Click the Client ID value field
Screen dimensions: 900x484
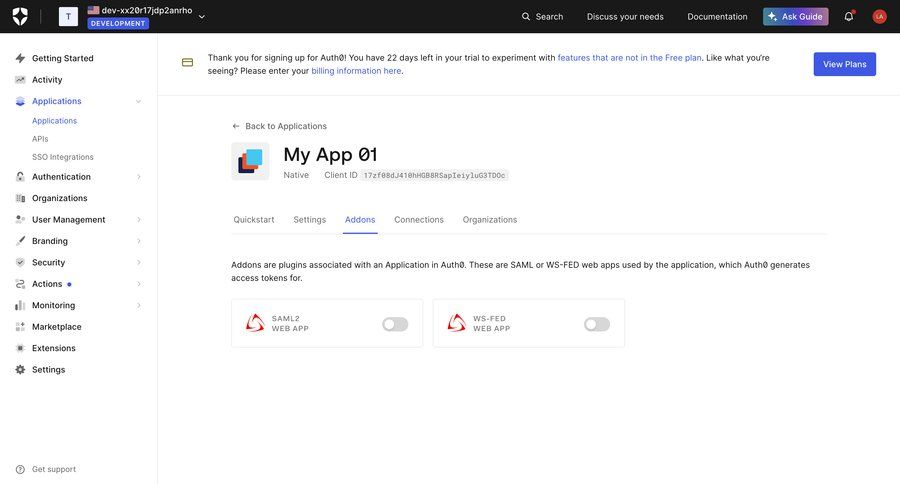coord(434,175)
